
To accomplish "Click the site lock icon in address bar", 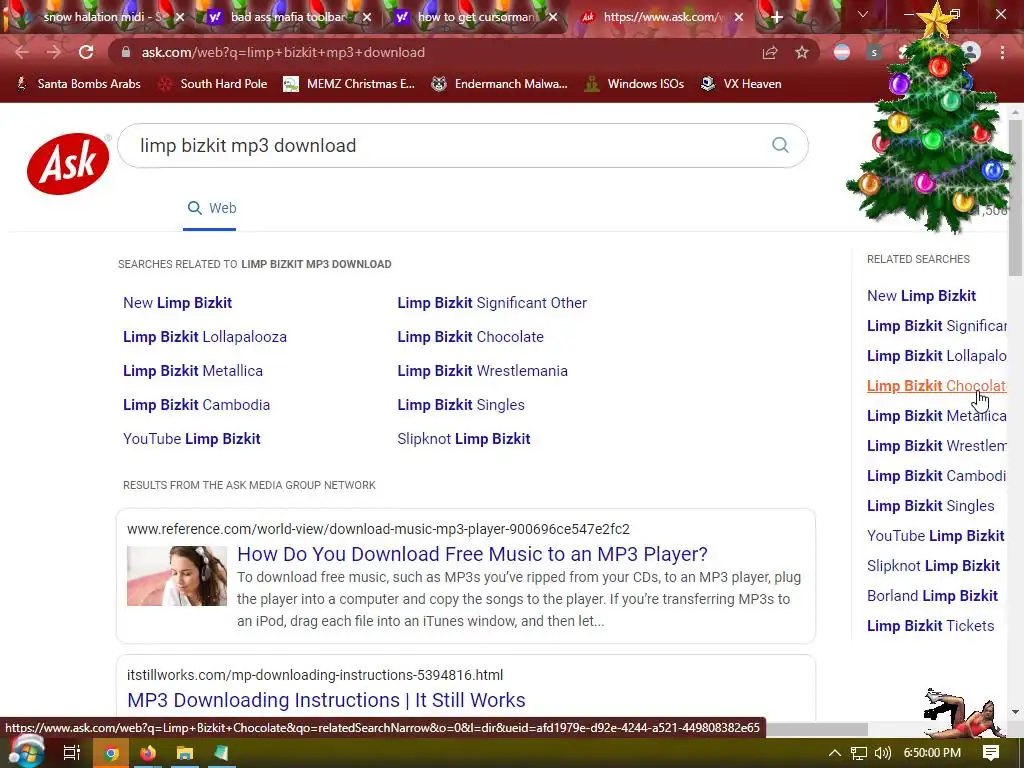I will click(126, 52).
